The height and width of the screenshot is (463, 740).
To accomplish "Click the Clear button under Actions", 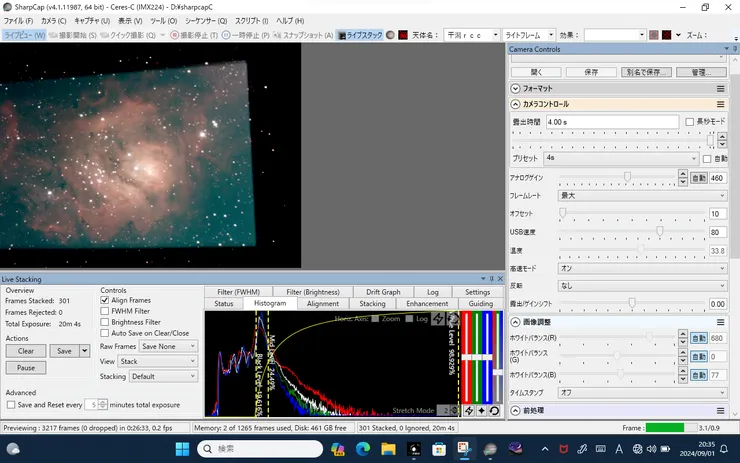I will coord(26,351).
